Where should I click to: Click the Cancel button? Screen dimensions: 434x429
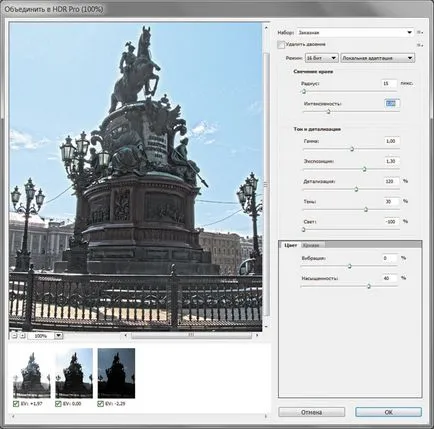tap(311, 412)
